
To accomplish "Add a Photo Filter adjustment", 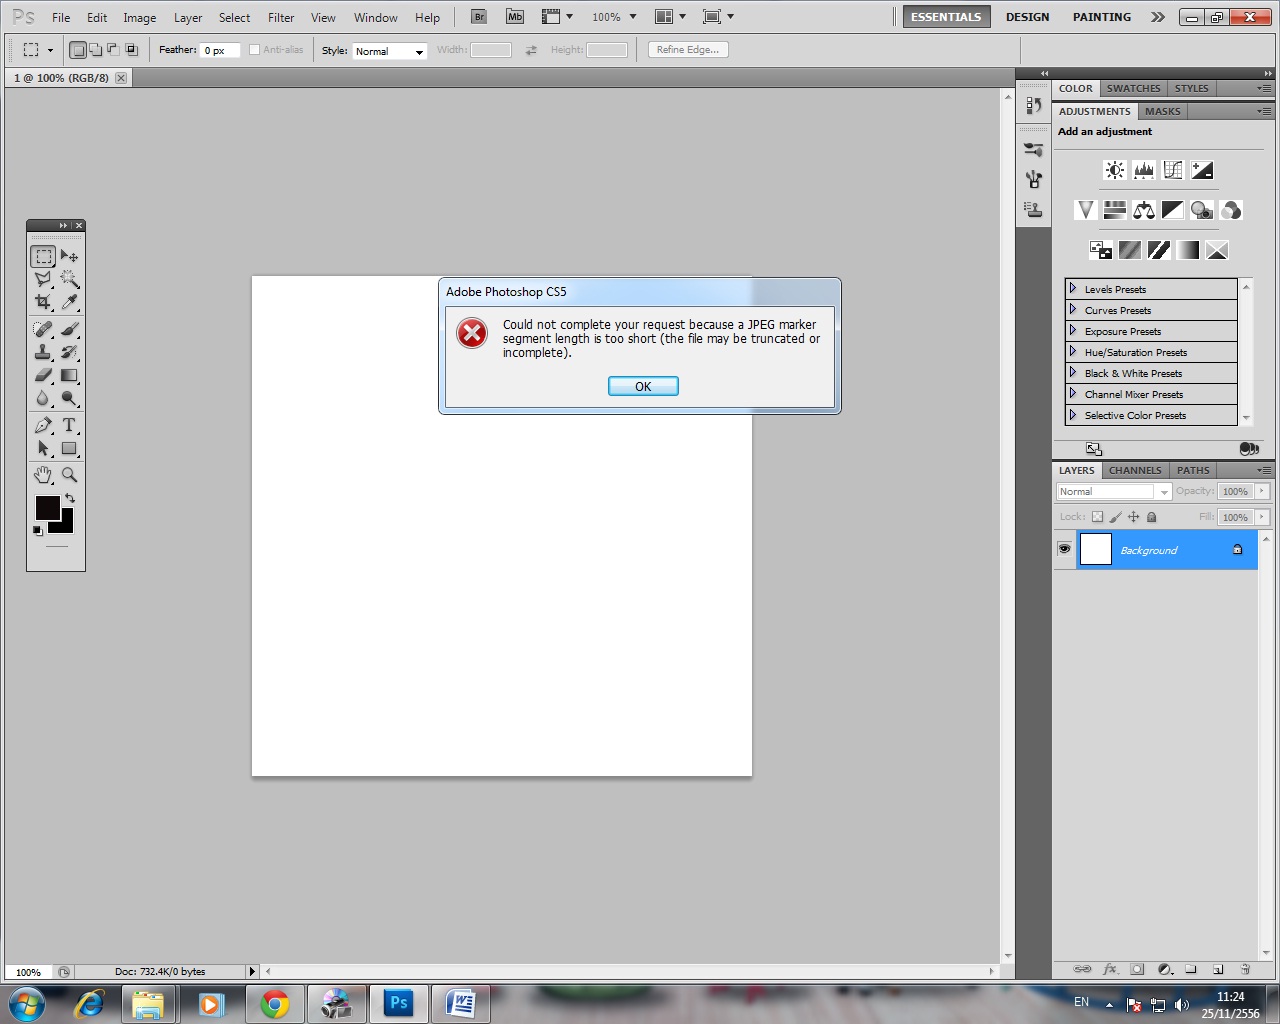I will (x=1202, y=210).
